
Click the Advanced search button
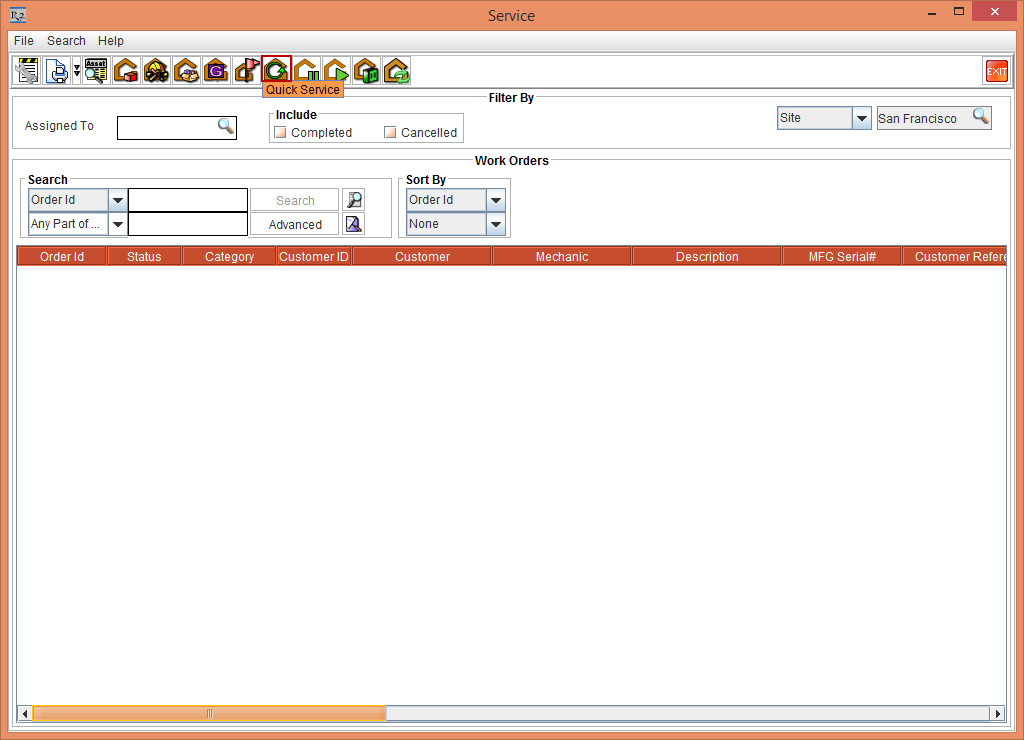pos(295,225)
